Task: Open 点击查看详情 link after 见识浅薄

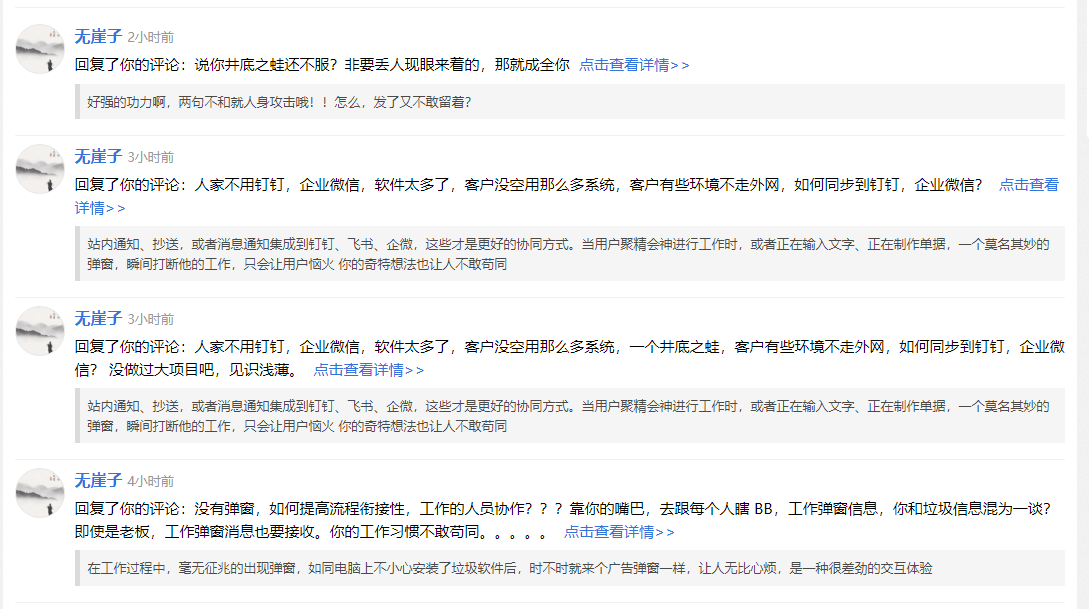Action: 369,369
